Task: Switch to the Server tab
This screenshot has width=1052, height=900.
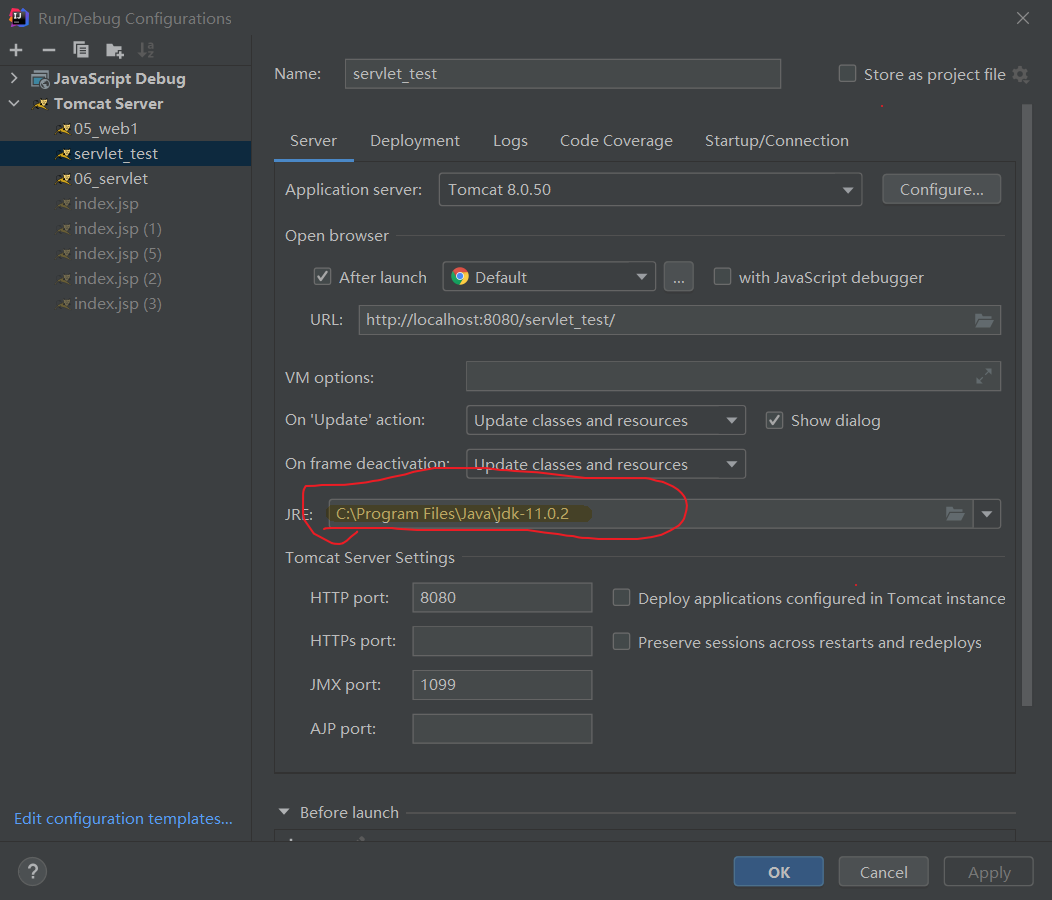Action: (x=313, y=141)
